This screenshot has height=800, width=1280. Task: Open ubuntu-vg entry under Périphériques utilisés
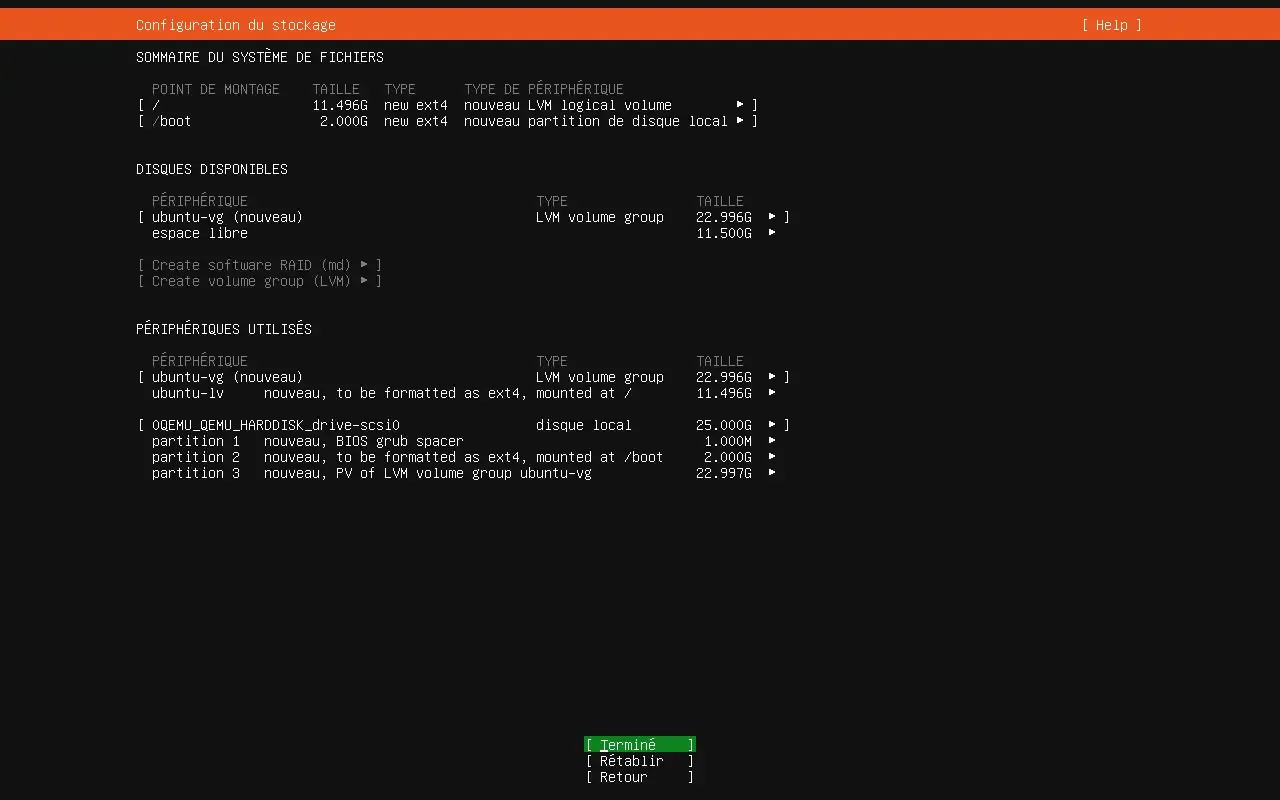(x=464, y=377)
